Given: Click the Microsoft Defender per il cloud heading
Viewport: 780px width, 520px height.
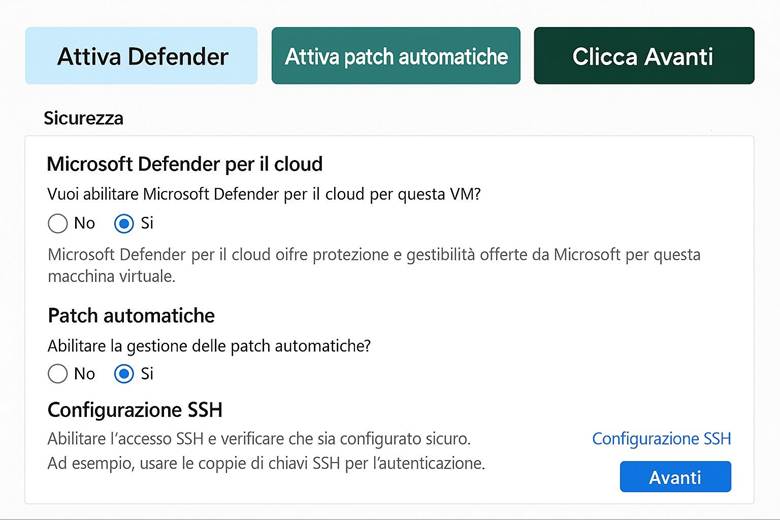Looking at the screenshot, I should 185,164.
